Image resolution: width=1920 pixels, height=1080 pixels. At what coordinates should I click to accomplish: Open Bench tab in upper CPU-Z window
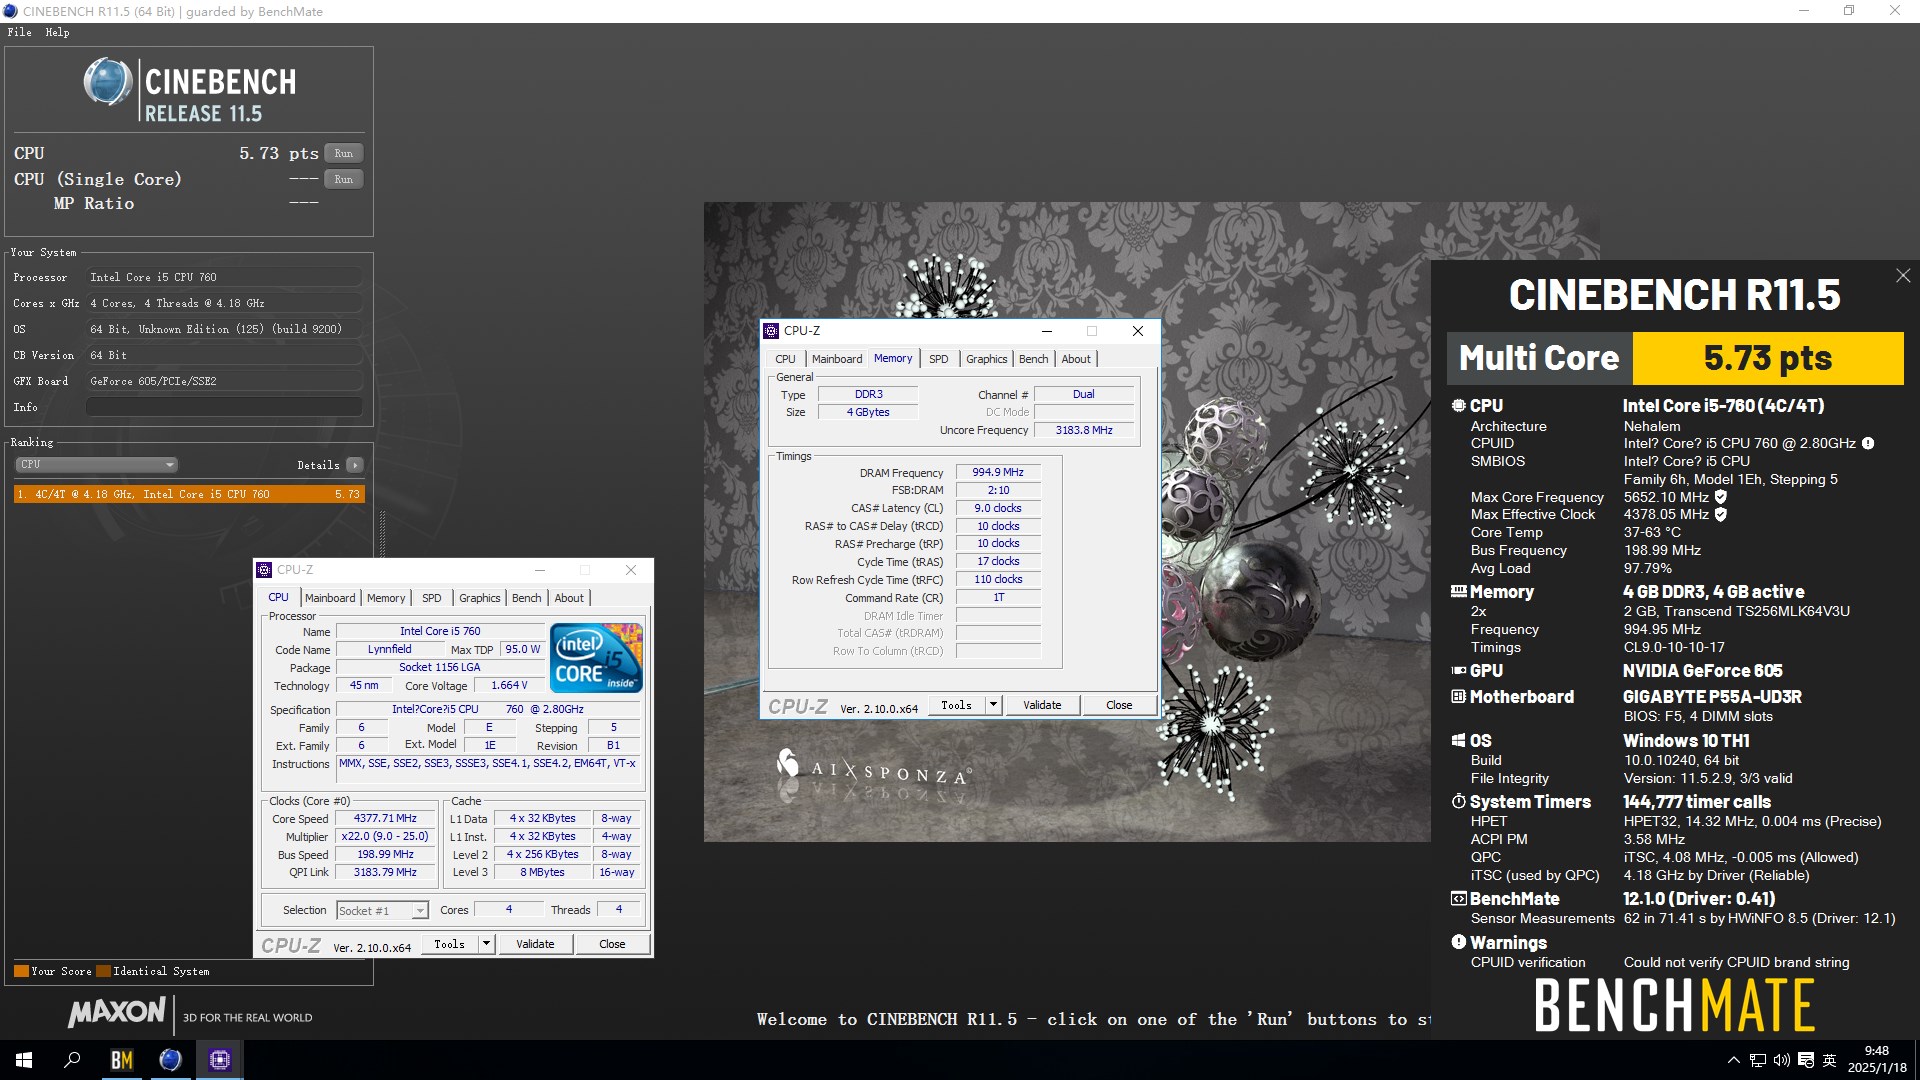1034,359
